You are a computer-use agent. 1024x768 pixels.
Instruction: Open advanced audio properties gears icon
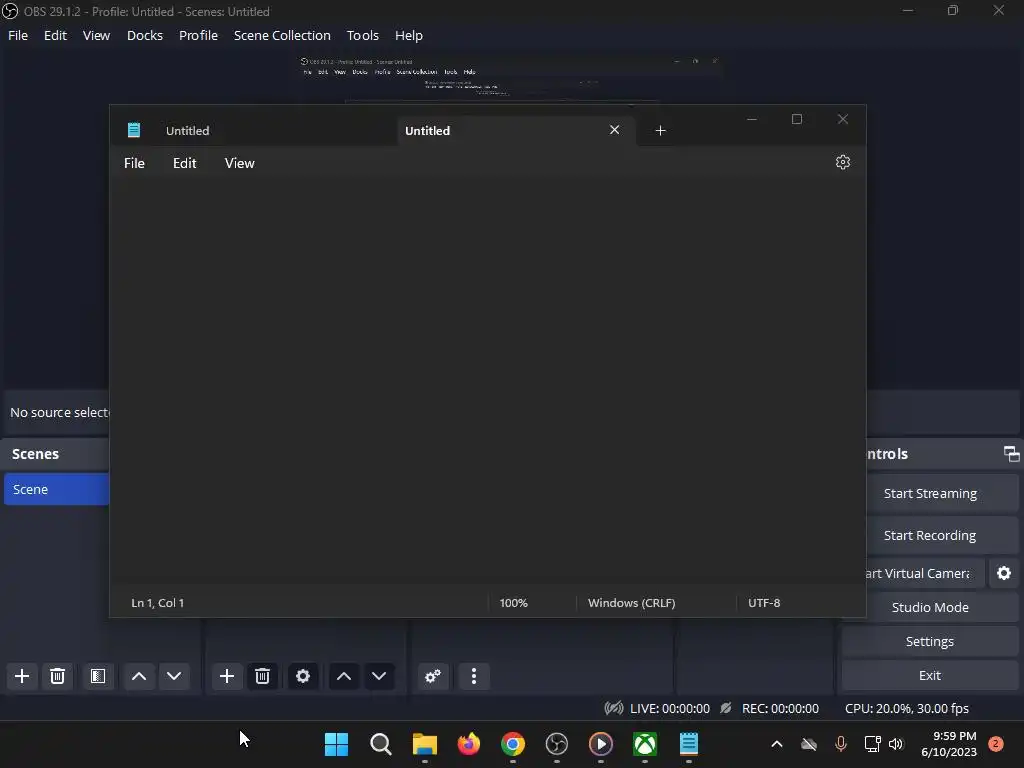click(x=432, y=676)
